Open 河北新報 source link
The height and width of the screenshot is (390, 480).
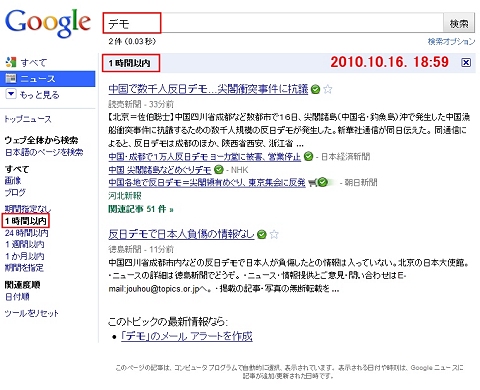[x=125, y=196]
